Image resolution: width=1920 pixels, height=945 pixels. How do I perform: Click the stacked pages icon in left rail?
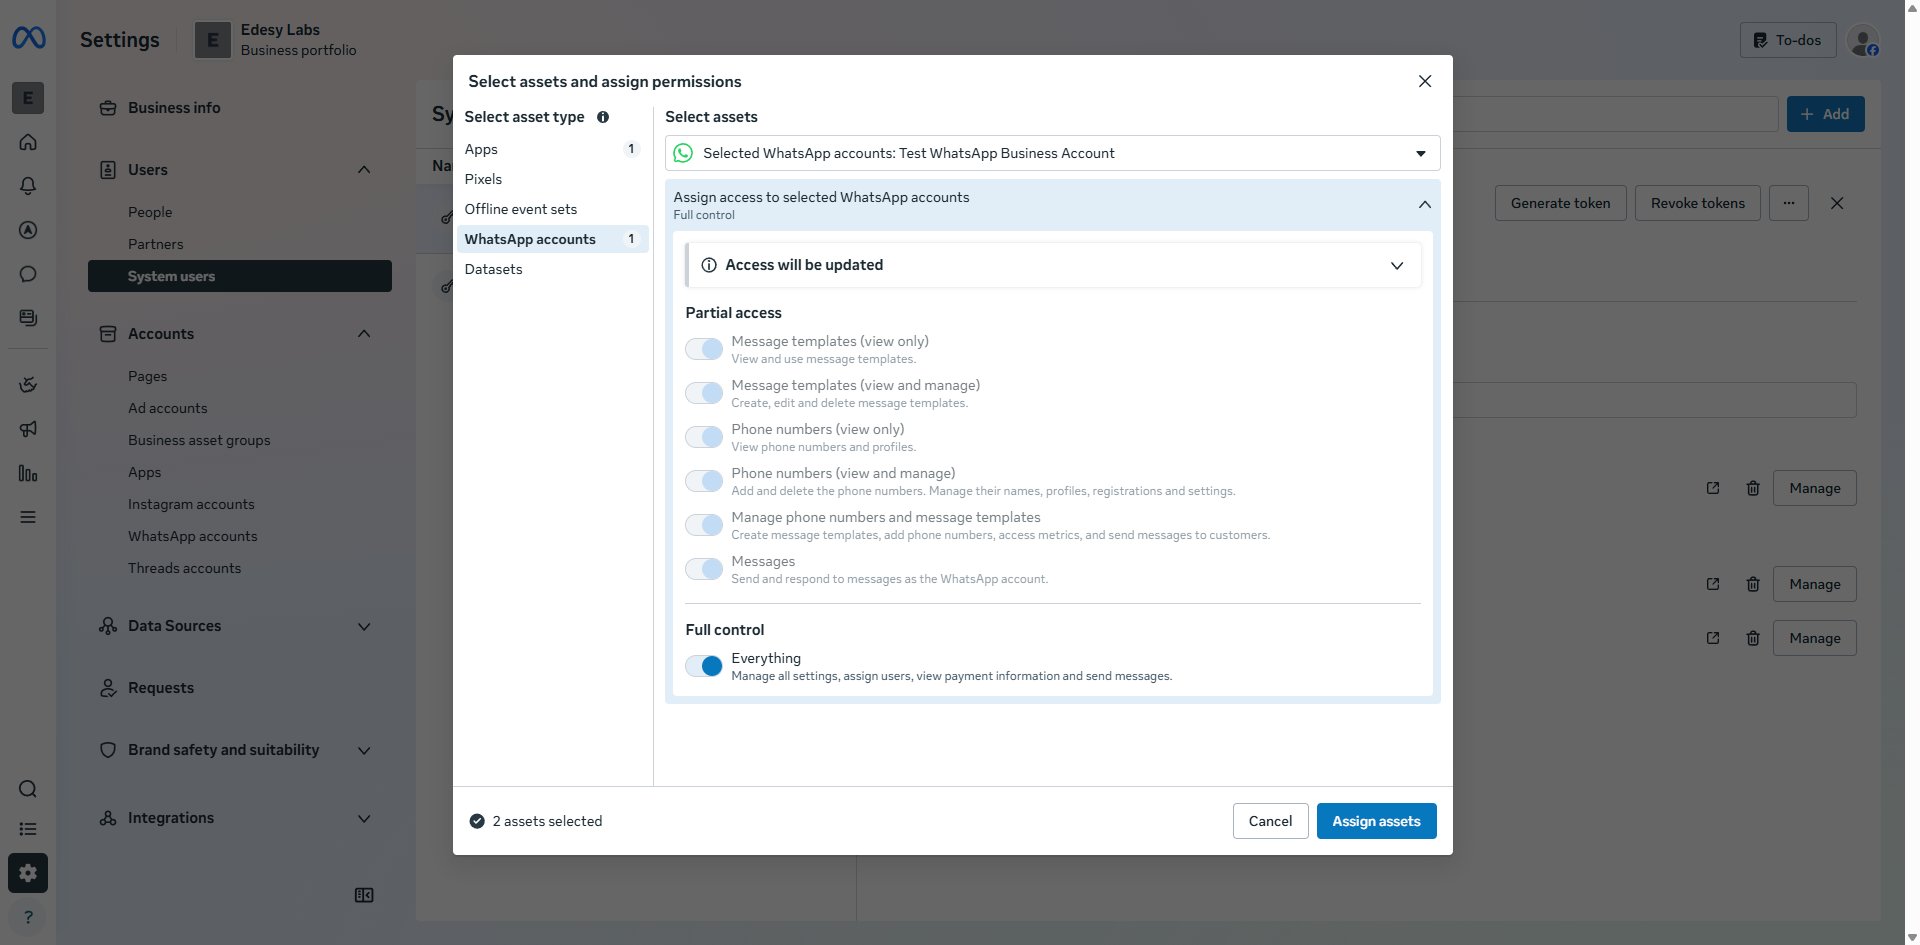tap(28, 318)
